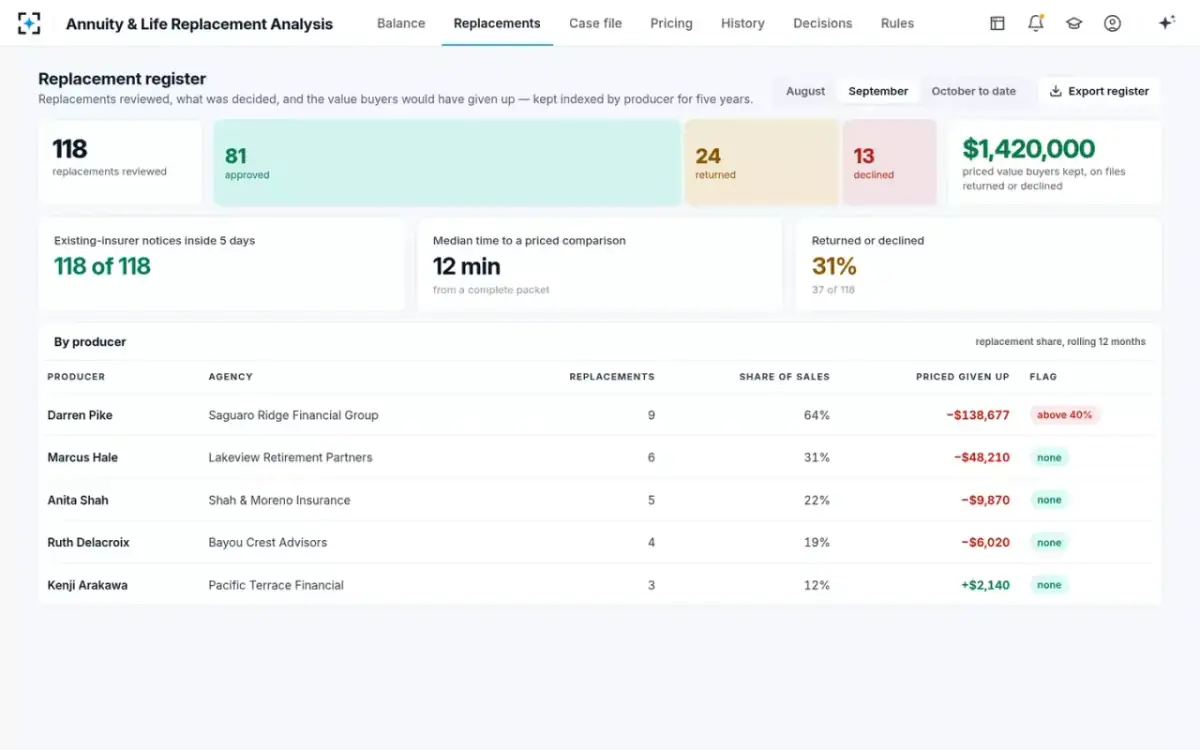Click the sparkle assistant icon
Screen dimensions: 1200x750
[1166, 23]
